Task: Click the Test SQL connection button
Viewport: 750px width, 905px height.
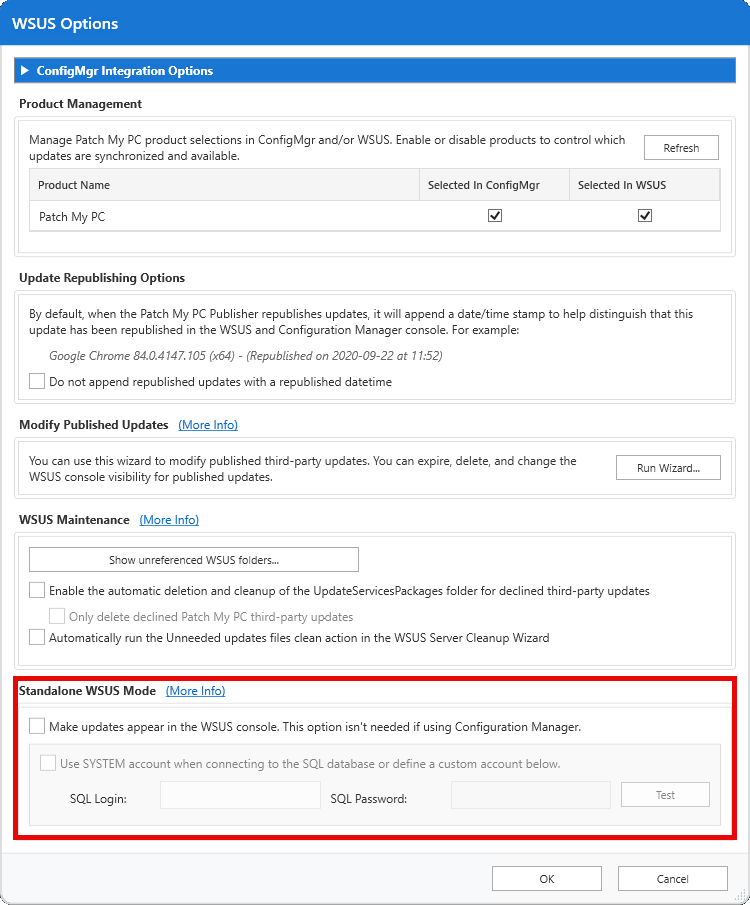Action: tap(665, 795)
